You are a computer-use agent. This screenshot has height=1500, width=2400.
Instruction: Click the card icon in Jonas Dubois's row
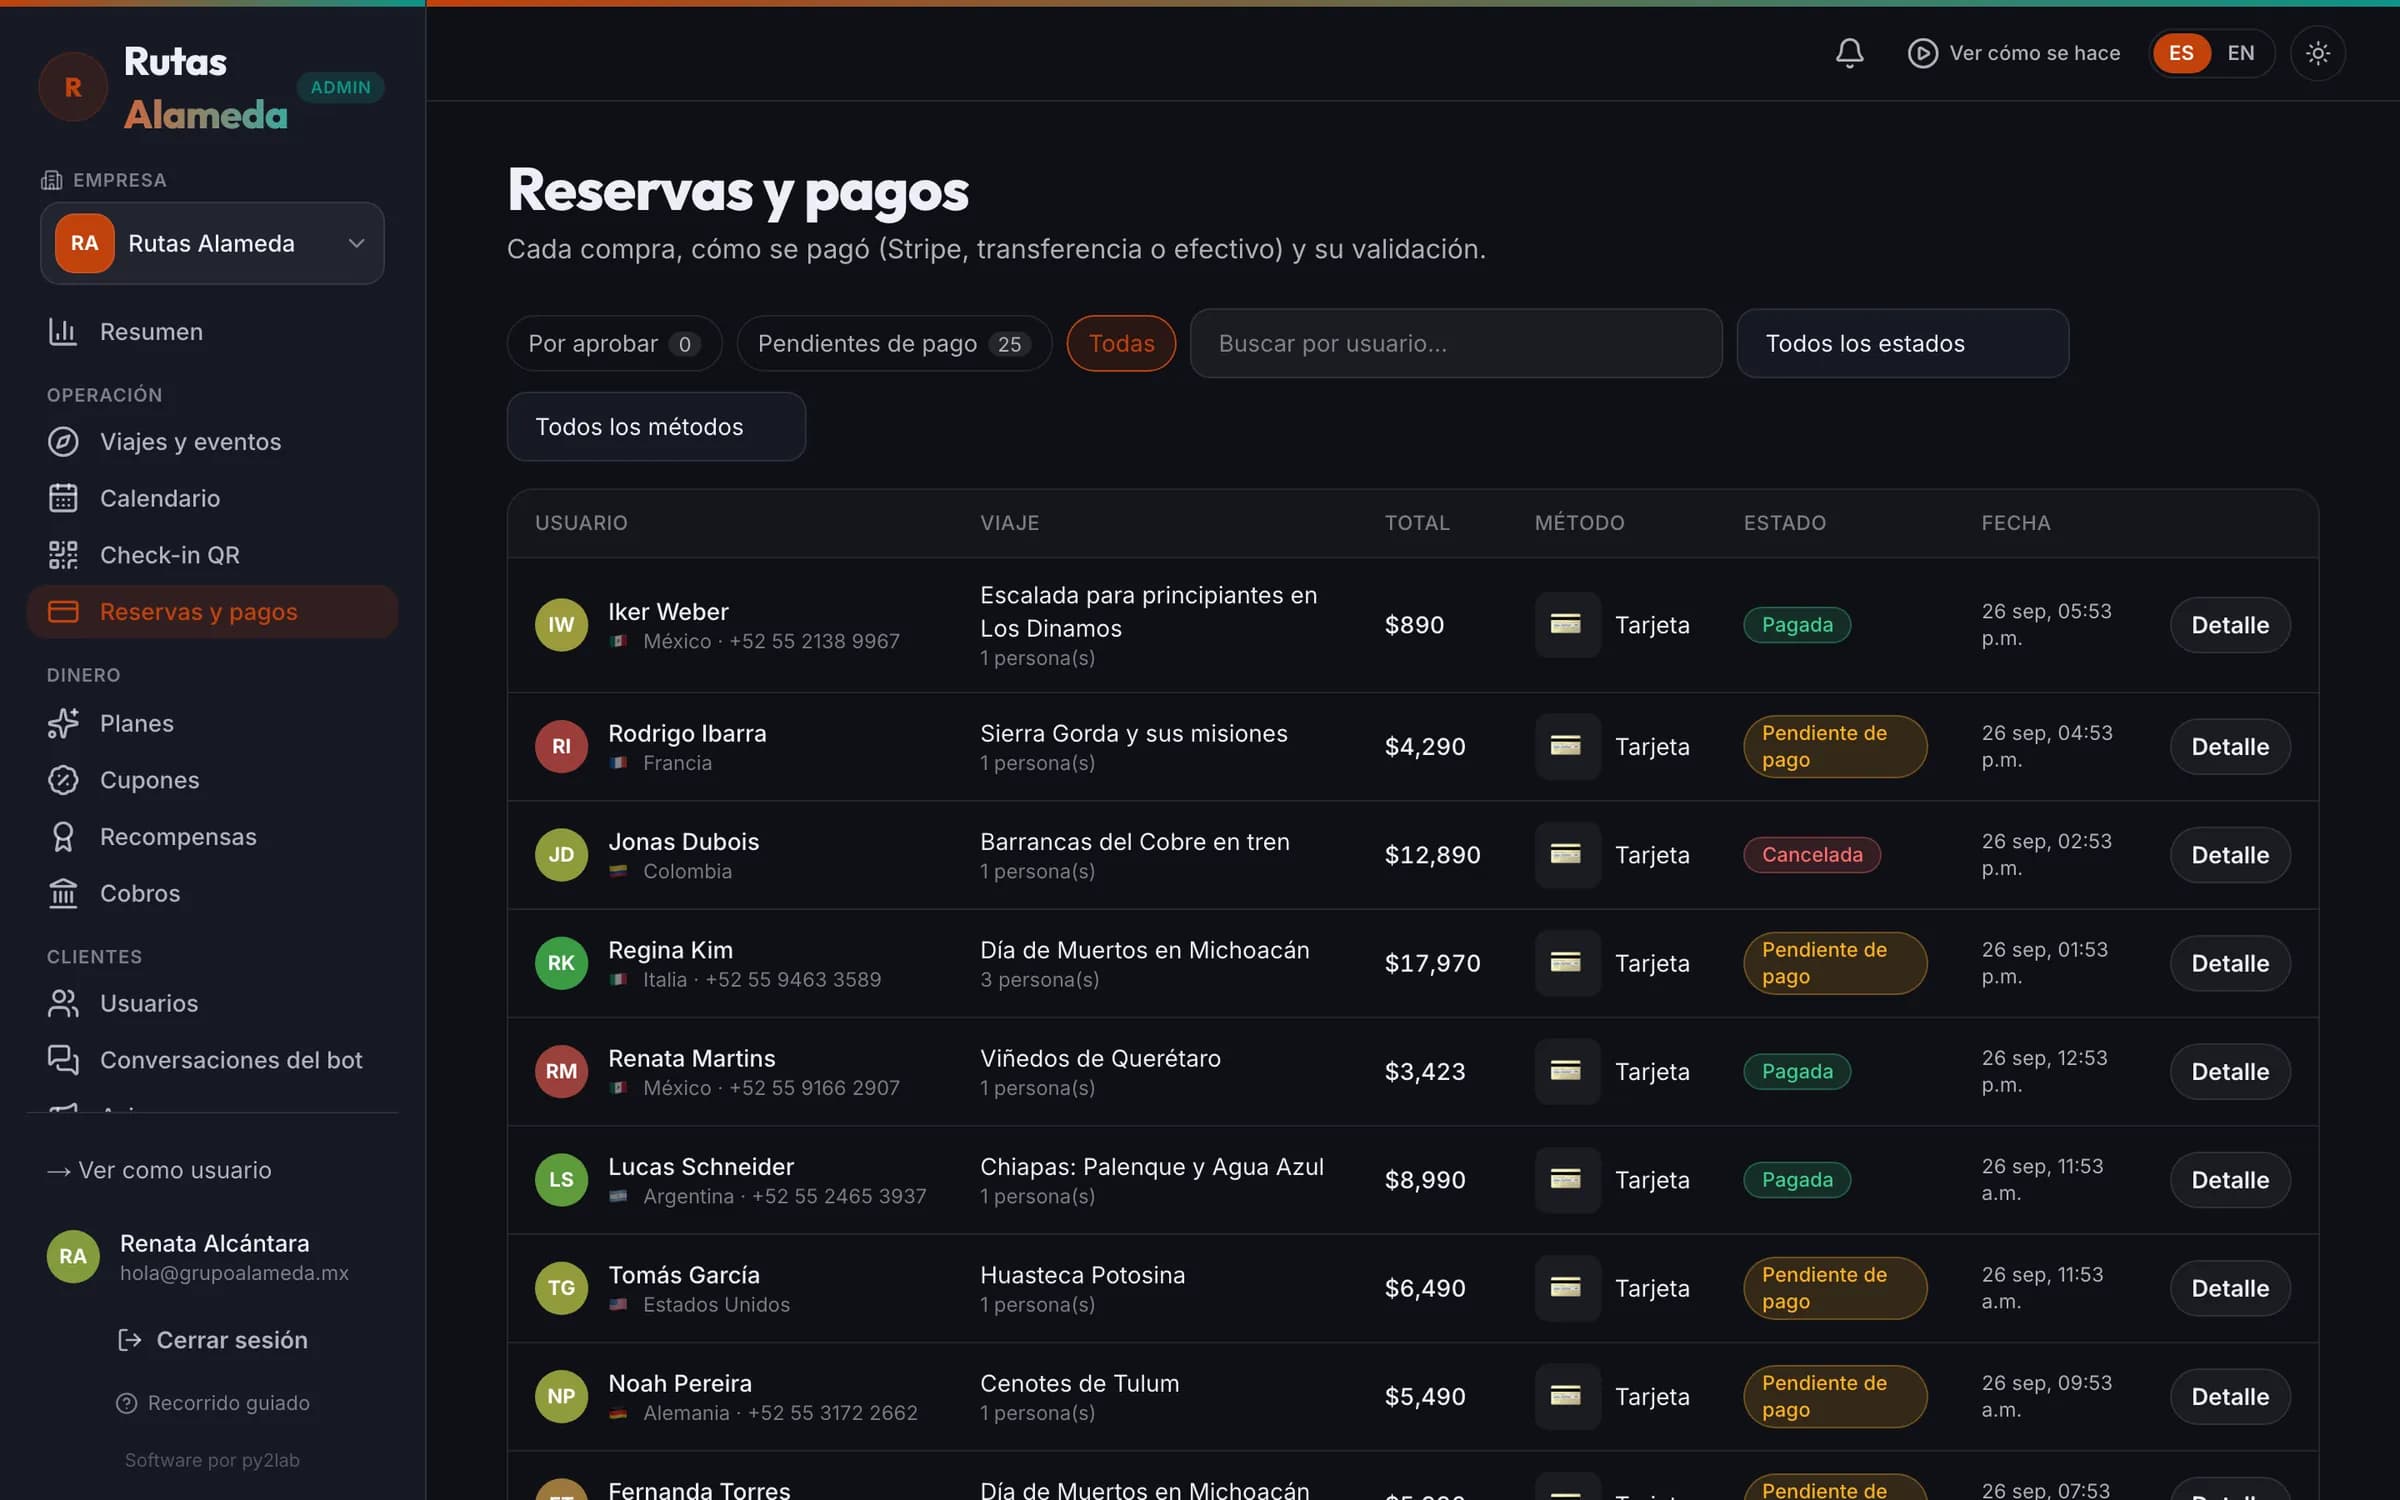pos(1566,855)
